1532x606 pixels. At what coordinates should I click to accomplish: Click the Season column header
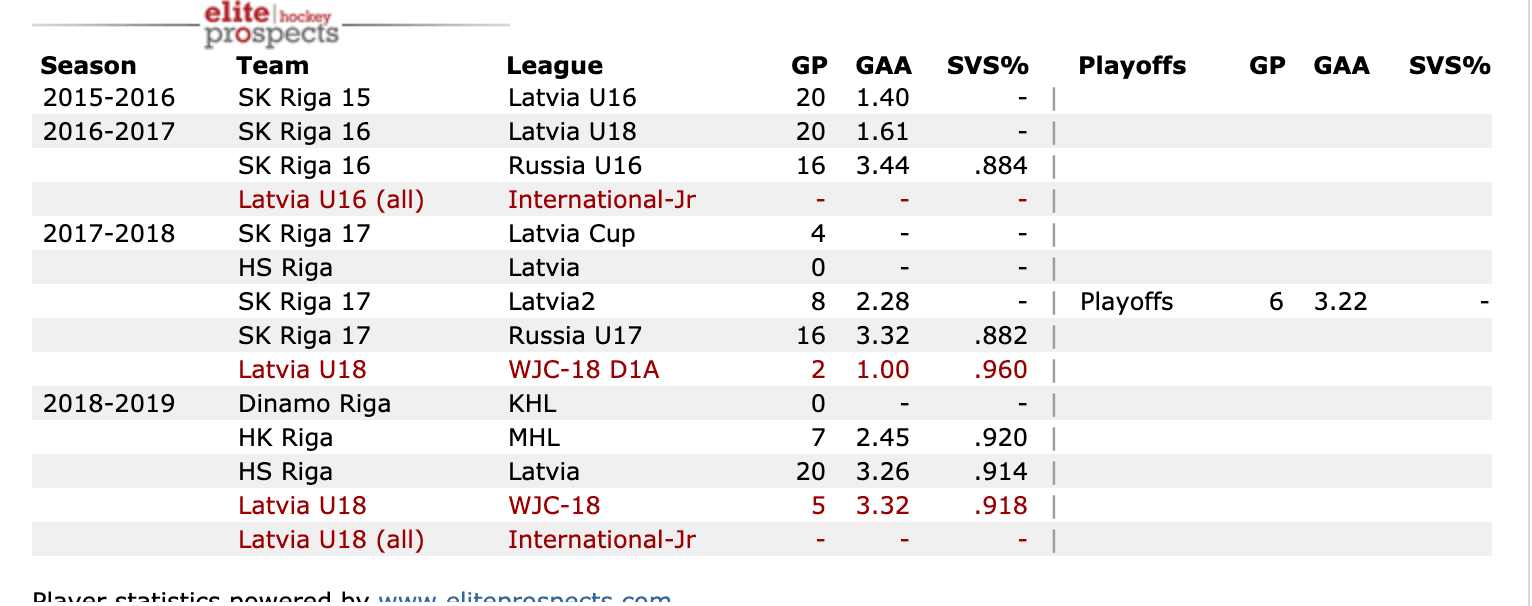88,66
